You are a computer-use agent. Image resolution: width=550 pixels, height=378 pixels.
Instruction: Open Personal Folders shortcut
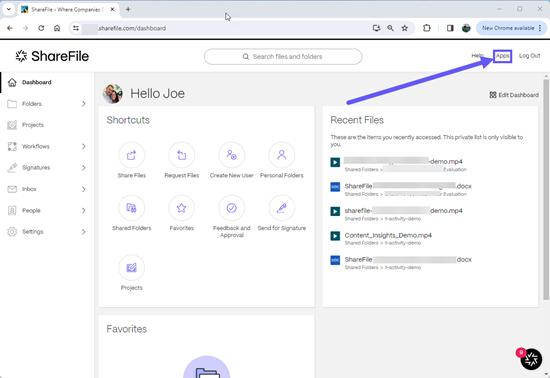tap(281, 155)
